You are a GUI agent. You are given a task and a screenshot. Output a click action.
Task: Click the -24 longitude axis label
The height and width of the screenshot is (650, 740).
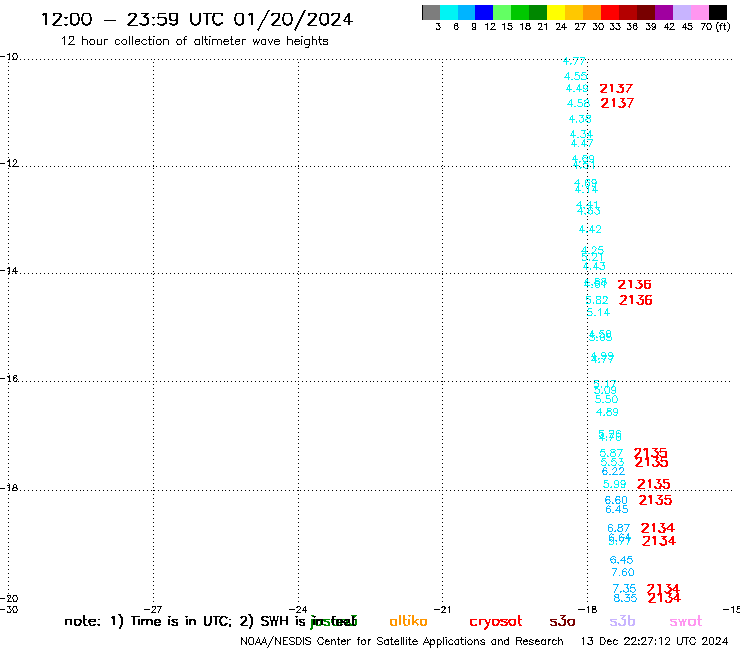pyautogui.click(x=298, y=610)
